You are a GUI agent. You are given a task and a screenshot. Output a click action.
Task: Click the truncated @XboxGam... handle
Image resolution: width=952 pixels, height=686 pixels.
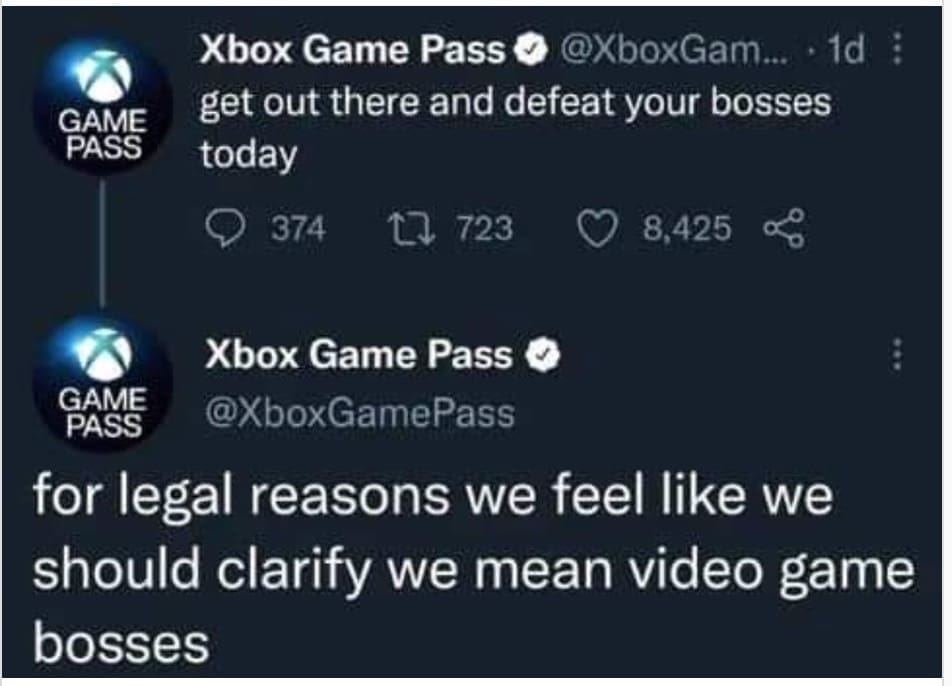(673, 51)
